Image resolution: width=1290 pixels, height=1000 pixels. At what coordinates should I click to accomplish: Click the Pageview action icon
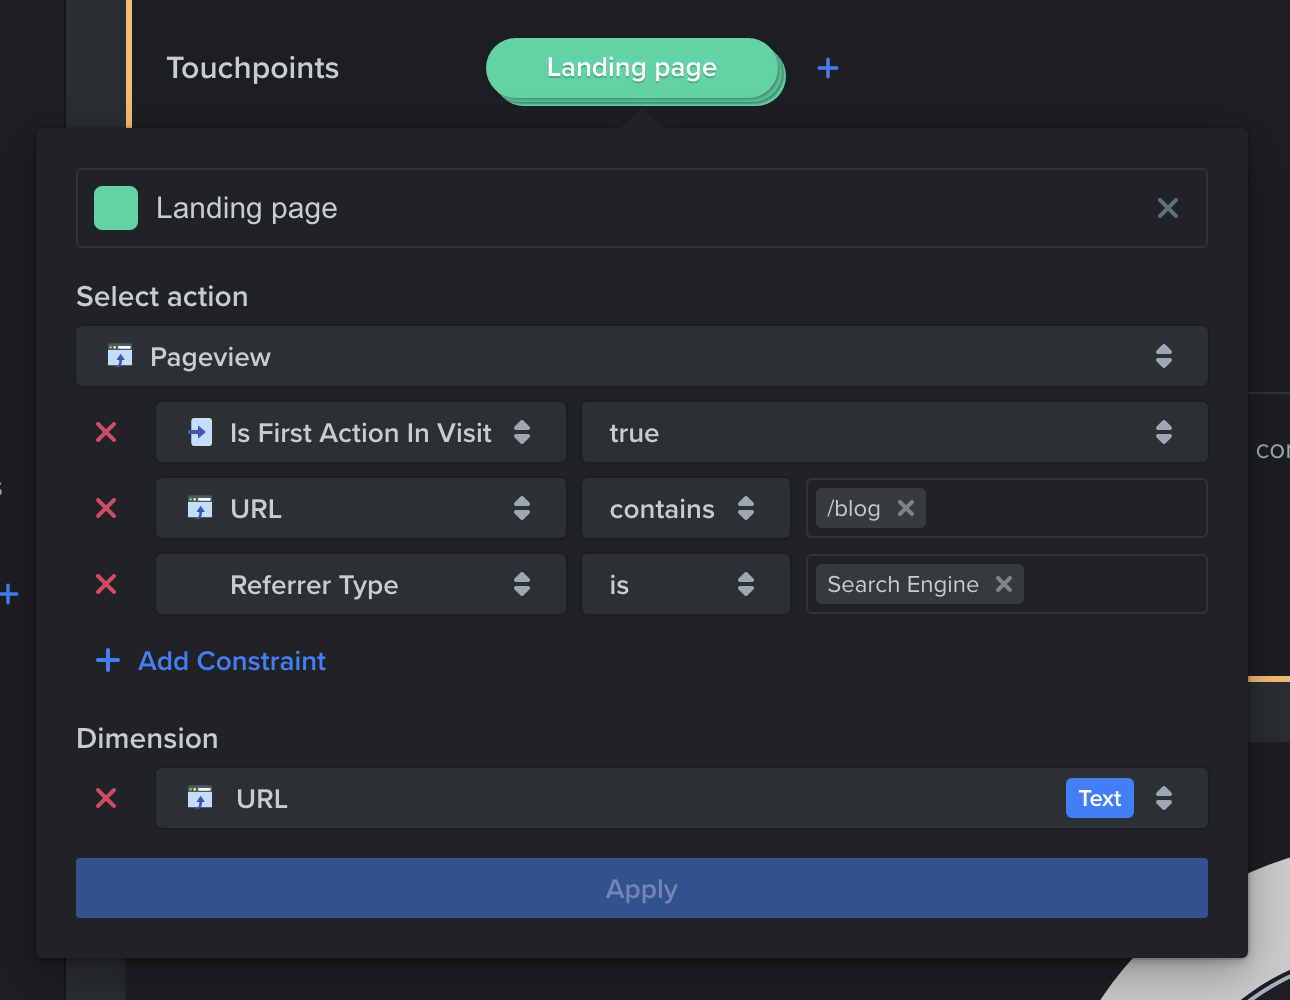coord(120,356)
